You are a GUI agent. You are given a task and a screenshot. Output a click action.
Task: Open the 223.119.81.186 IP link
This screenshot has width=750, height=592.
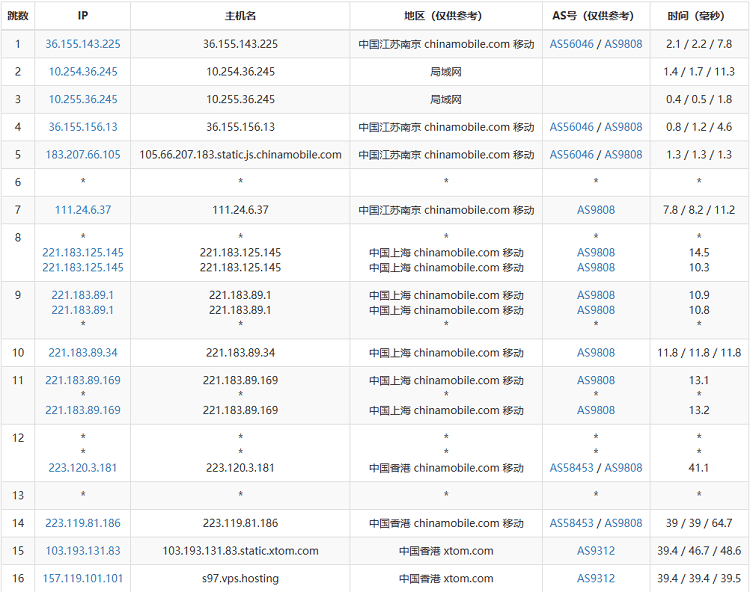[x=83, y=523]
